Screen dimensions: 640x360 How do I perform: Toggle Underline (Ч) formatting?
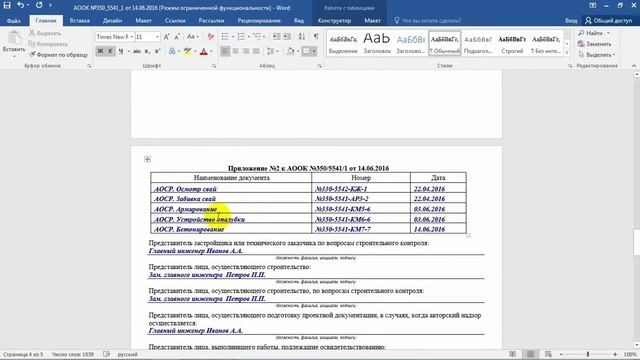[121, 51]
